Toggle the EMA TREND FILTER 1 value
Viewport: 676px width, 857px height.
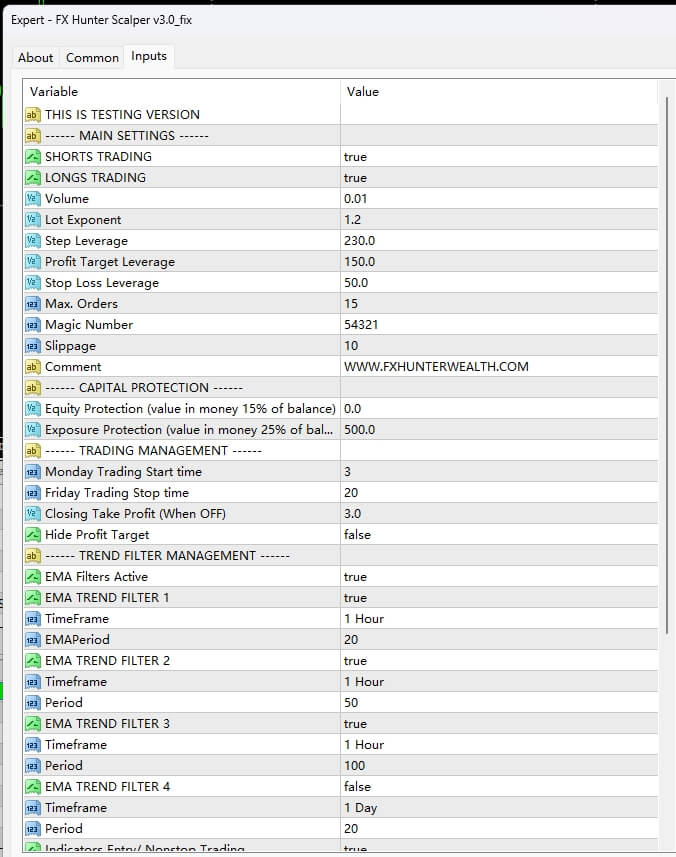tap(498, 598)
